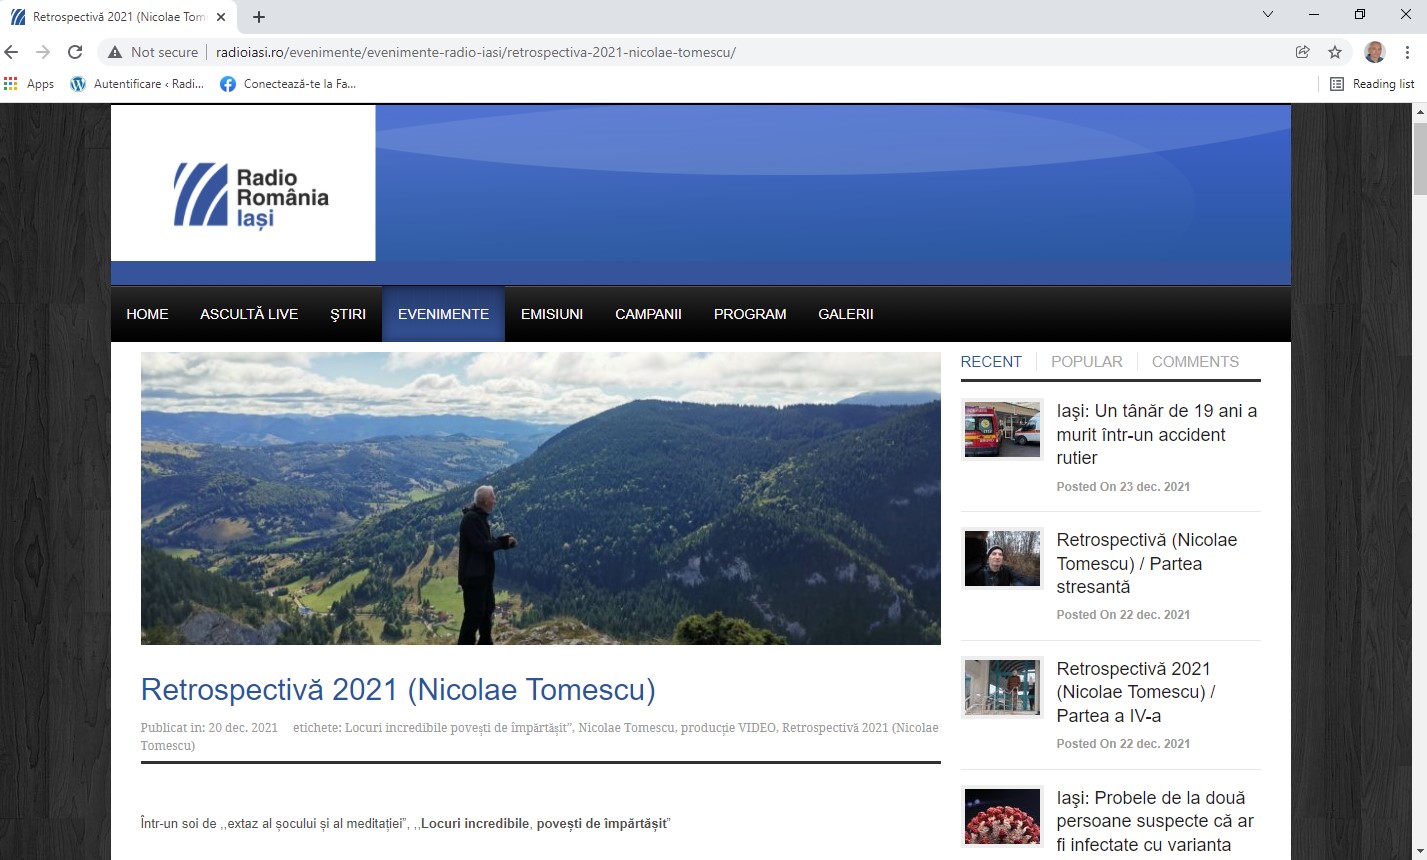Click the share page icon in address bar
The width and height of the screenshot is (1427, 860).
(1302, 52)
